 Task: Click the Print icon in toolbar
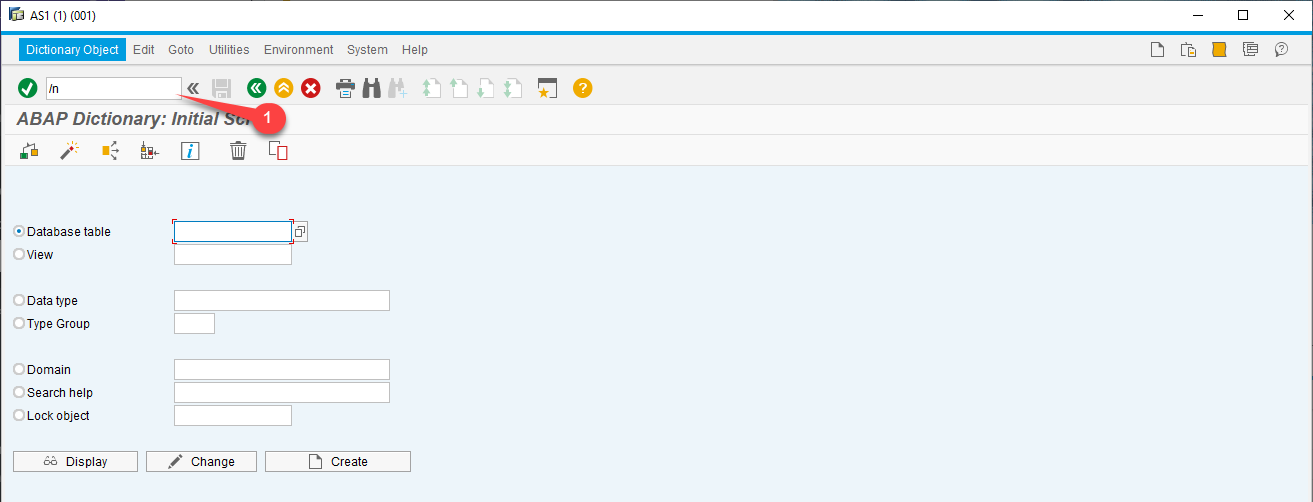(x=345, y=89)
